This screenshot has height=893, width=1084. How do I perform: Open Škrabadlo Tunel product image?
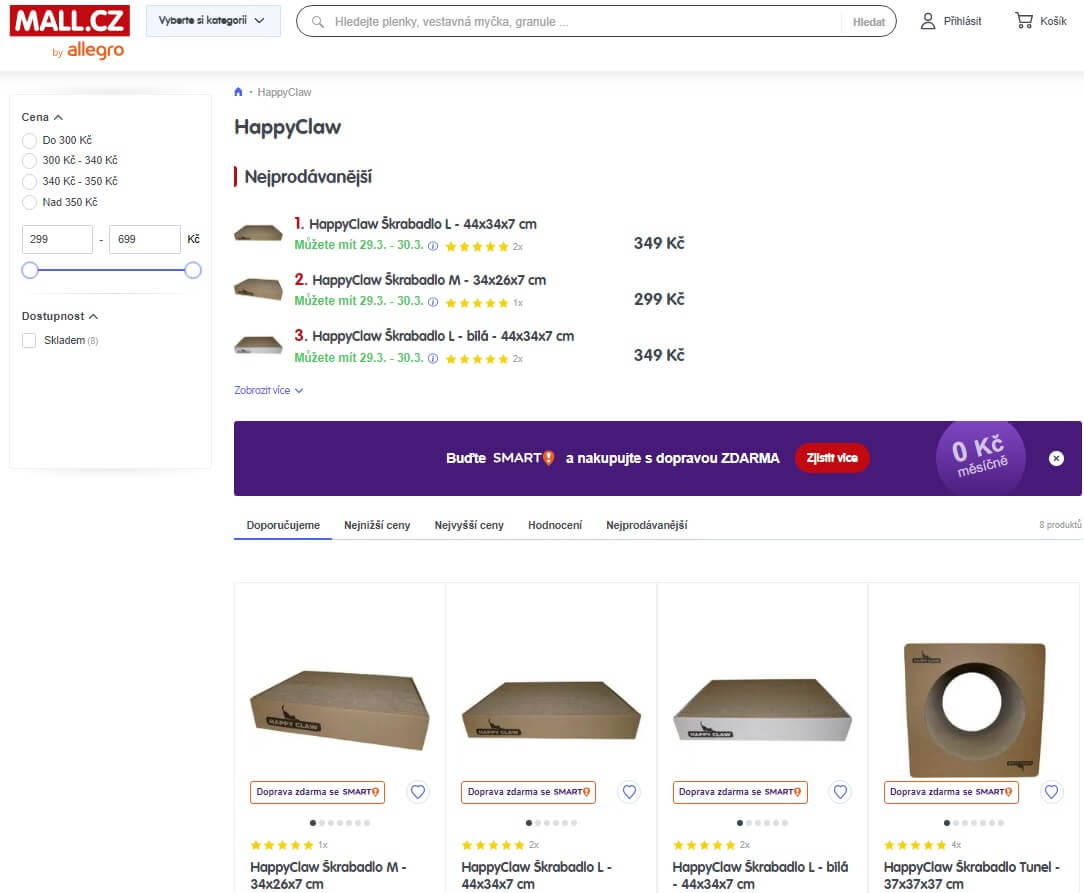[975, 709]
